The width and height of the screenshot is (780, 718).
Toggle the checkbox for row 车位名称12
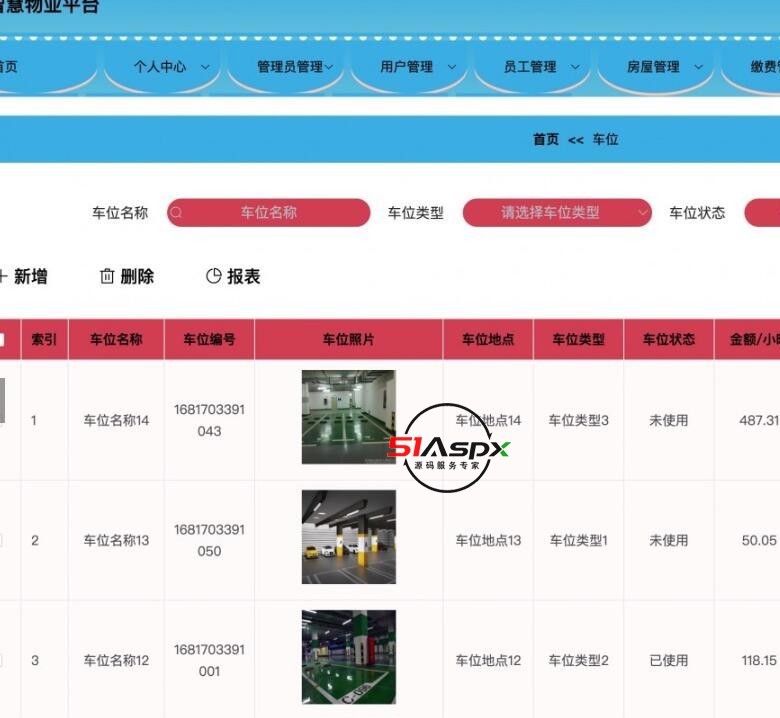1,660
